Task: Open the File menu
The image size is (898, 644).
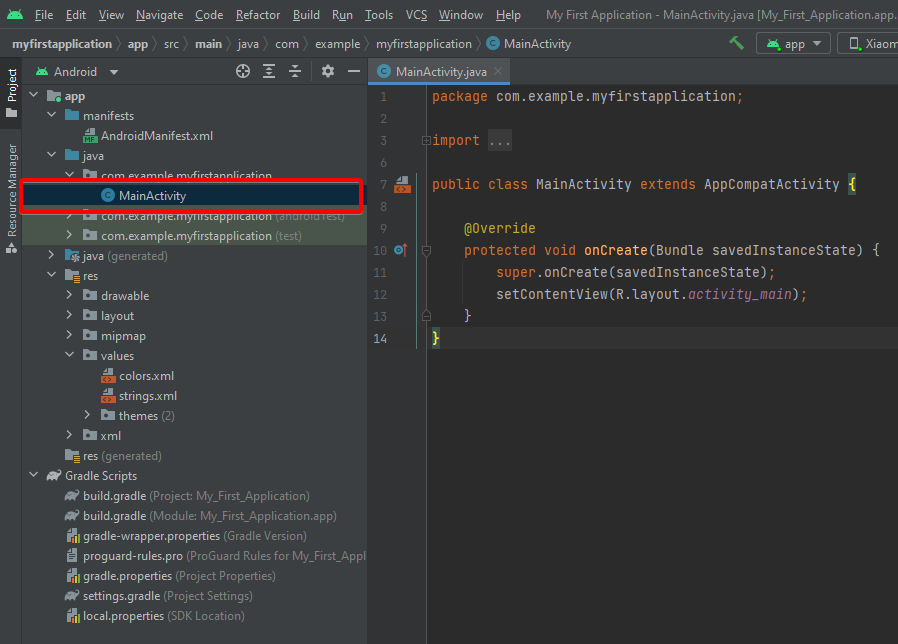Action: point(44,15)
